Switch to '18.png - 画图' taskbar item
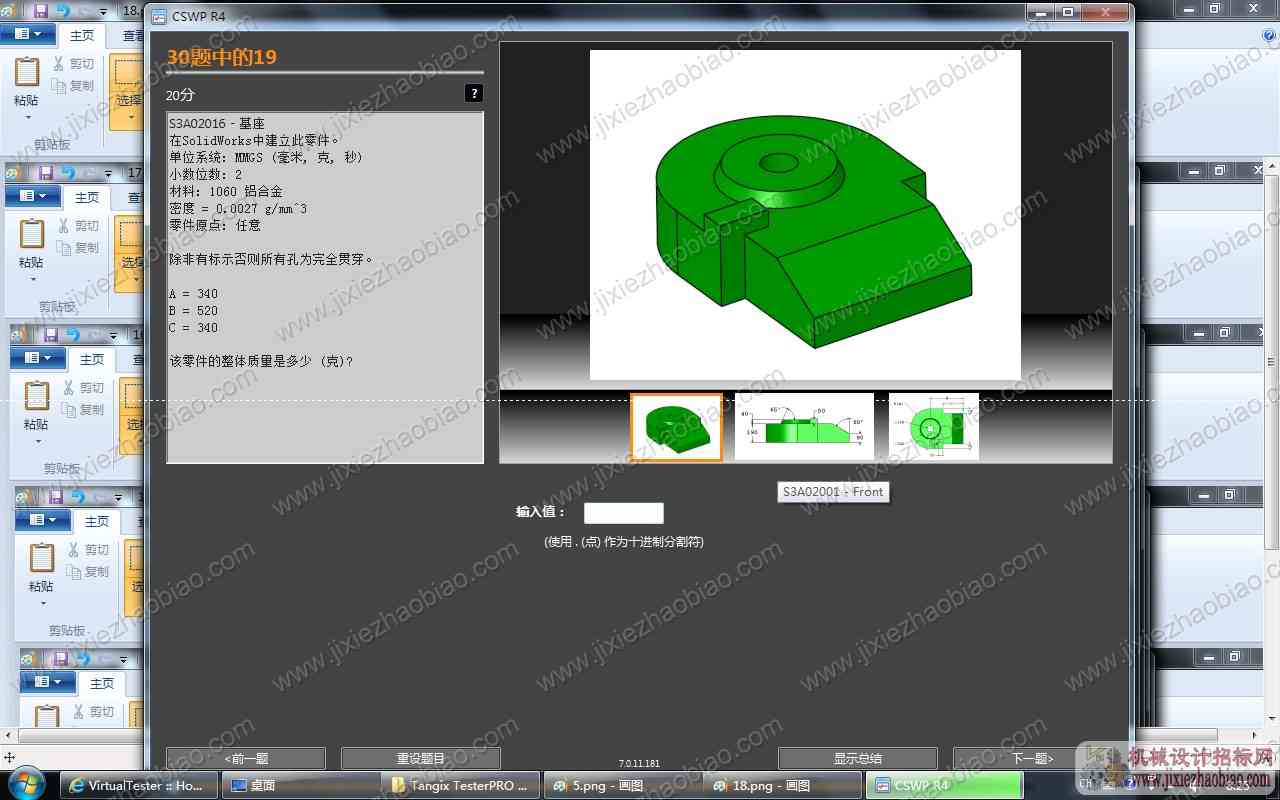This screenshot has width=1280, height=800. pyautogui.click(x=783, y=785)
